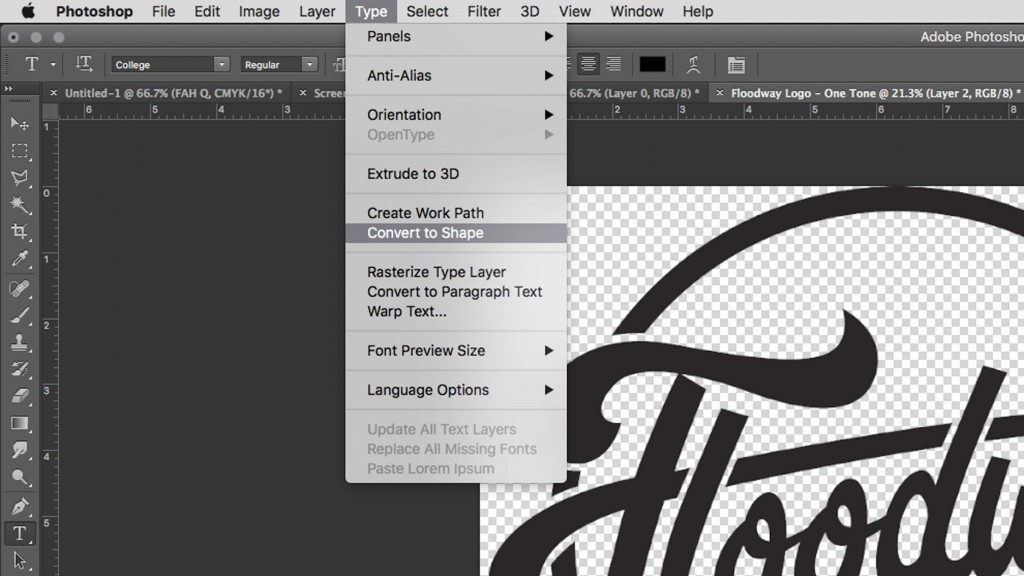
Task: Expand the Panels submenu
Action: coord(456,37)
